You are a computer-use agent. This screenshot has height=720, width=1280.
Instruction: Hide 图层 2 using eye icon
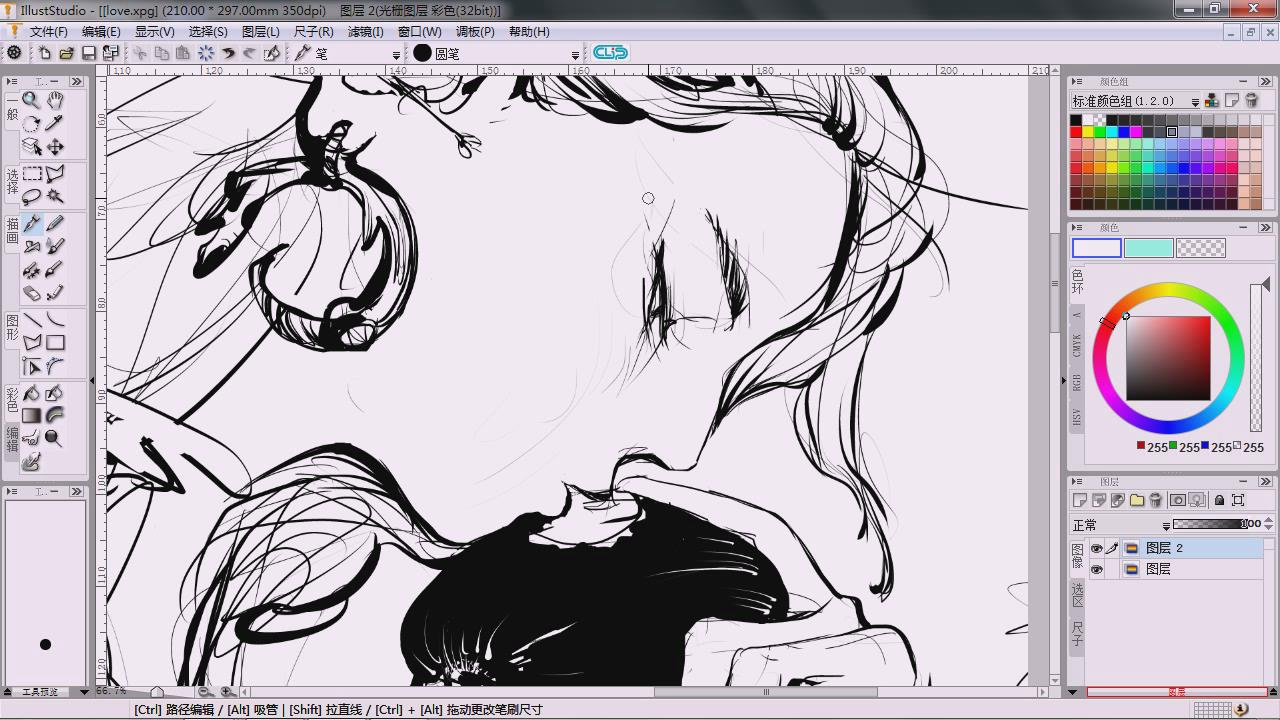tap(1096, 548)
